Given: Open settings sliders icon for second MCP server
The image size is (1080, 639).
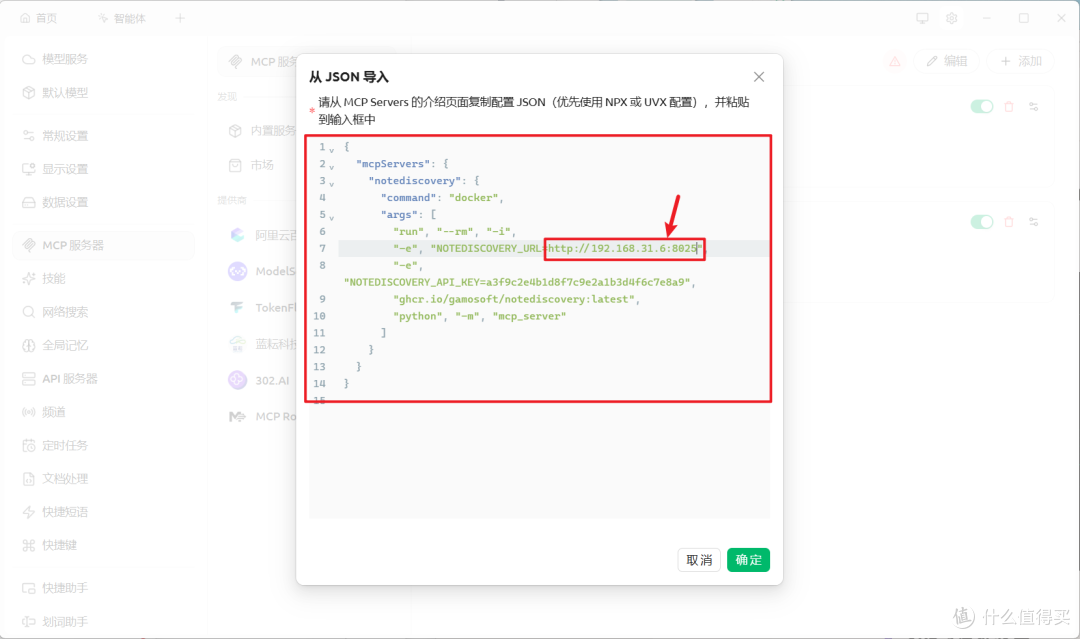Looking at the screenshot, I should [1034, 222].
